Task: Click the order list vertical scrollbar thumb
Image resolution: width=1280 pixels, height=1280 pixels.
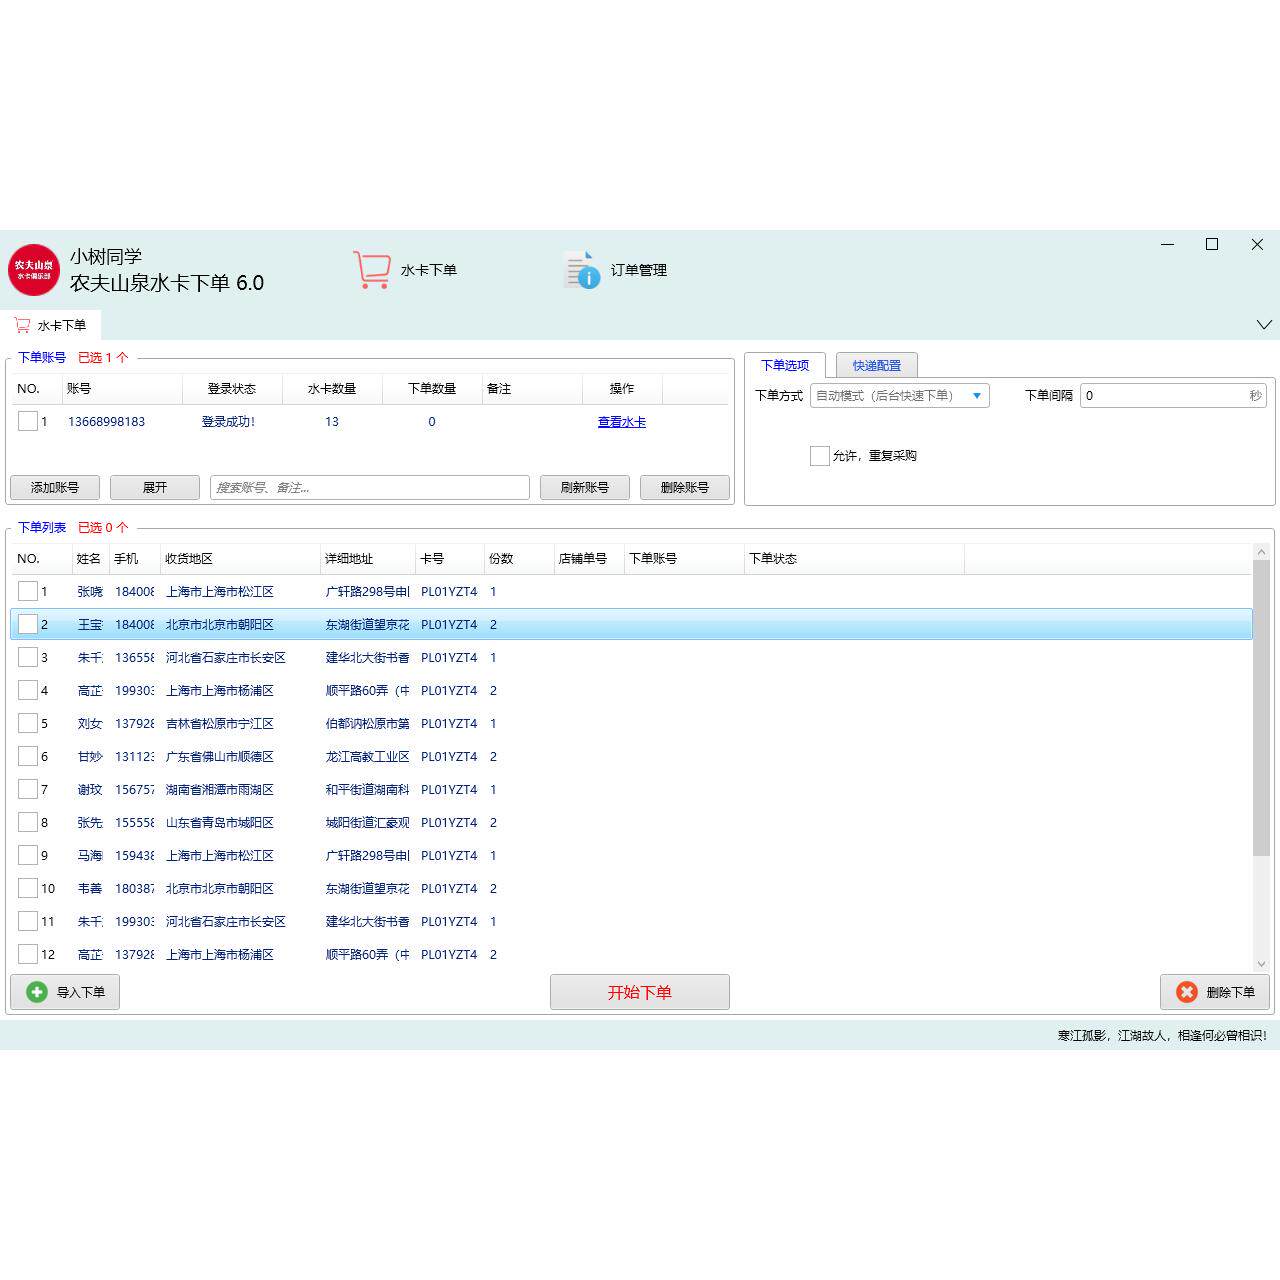Action: (1261, 708)
